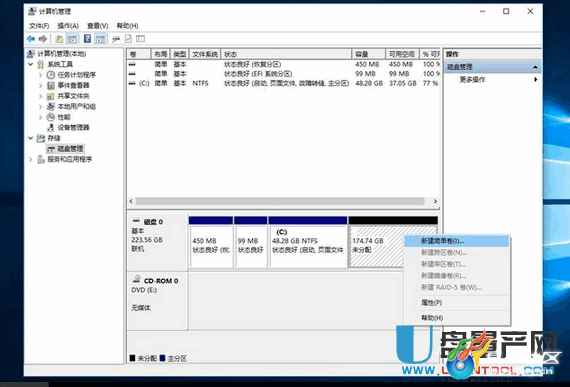Click the 卷 column header
Image resolution: width=570 pixels, height=387 pixels.
tap(139, 54)
